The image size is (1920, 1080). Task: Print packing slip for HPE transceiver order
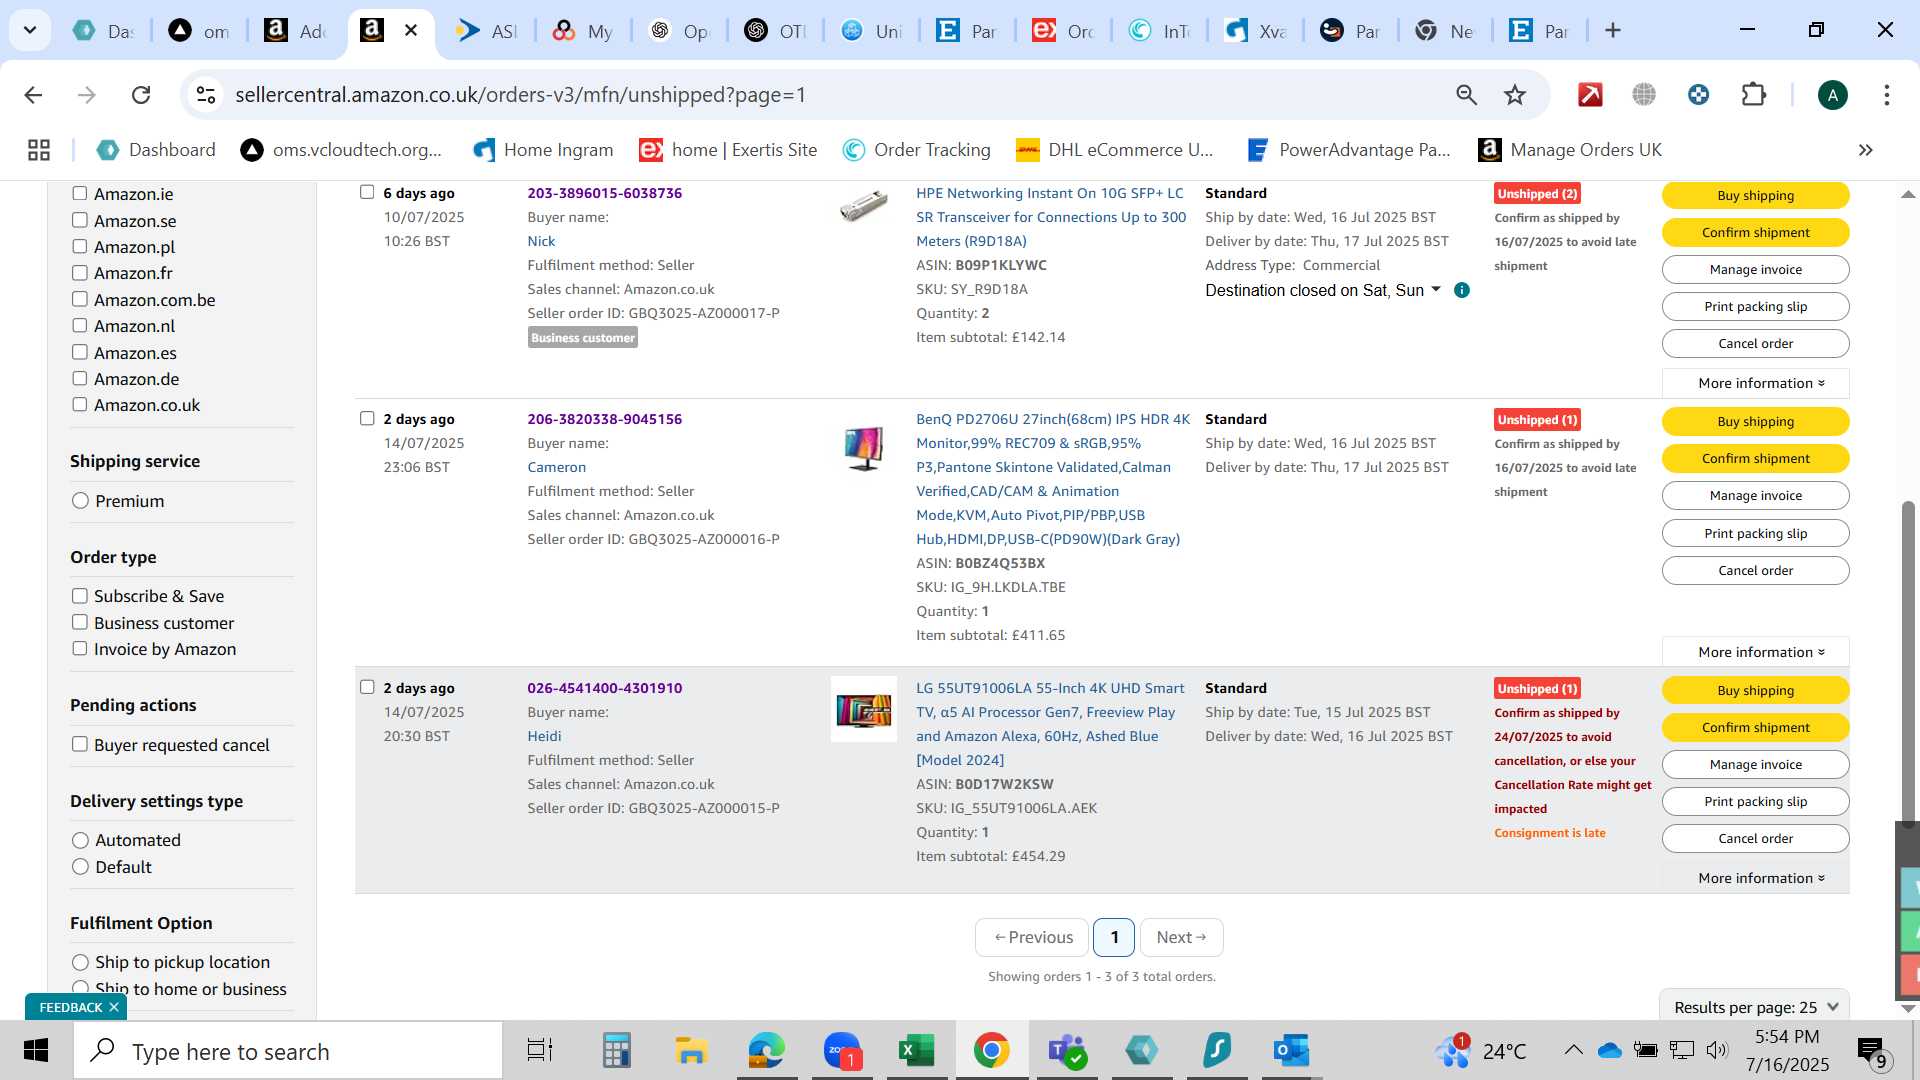1755,307
